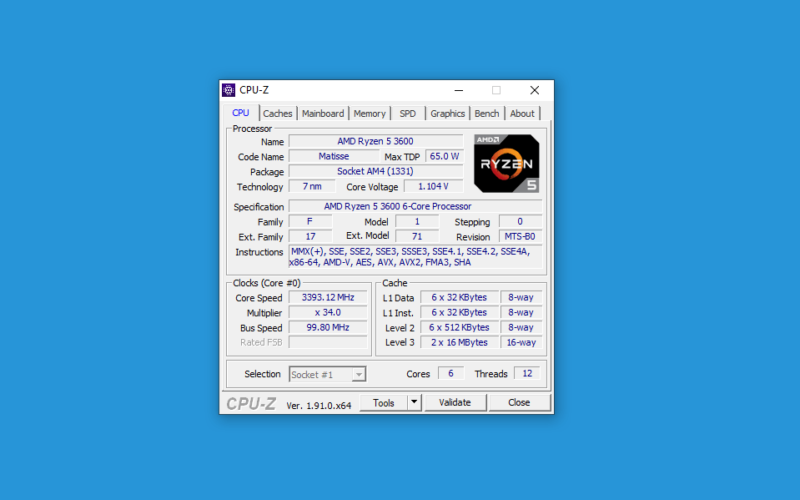Screen dimensions: 800x500
Task: Click the Threads value 12
Action: click(x=527, y=373)
